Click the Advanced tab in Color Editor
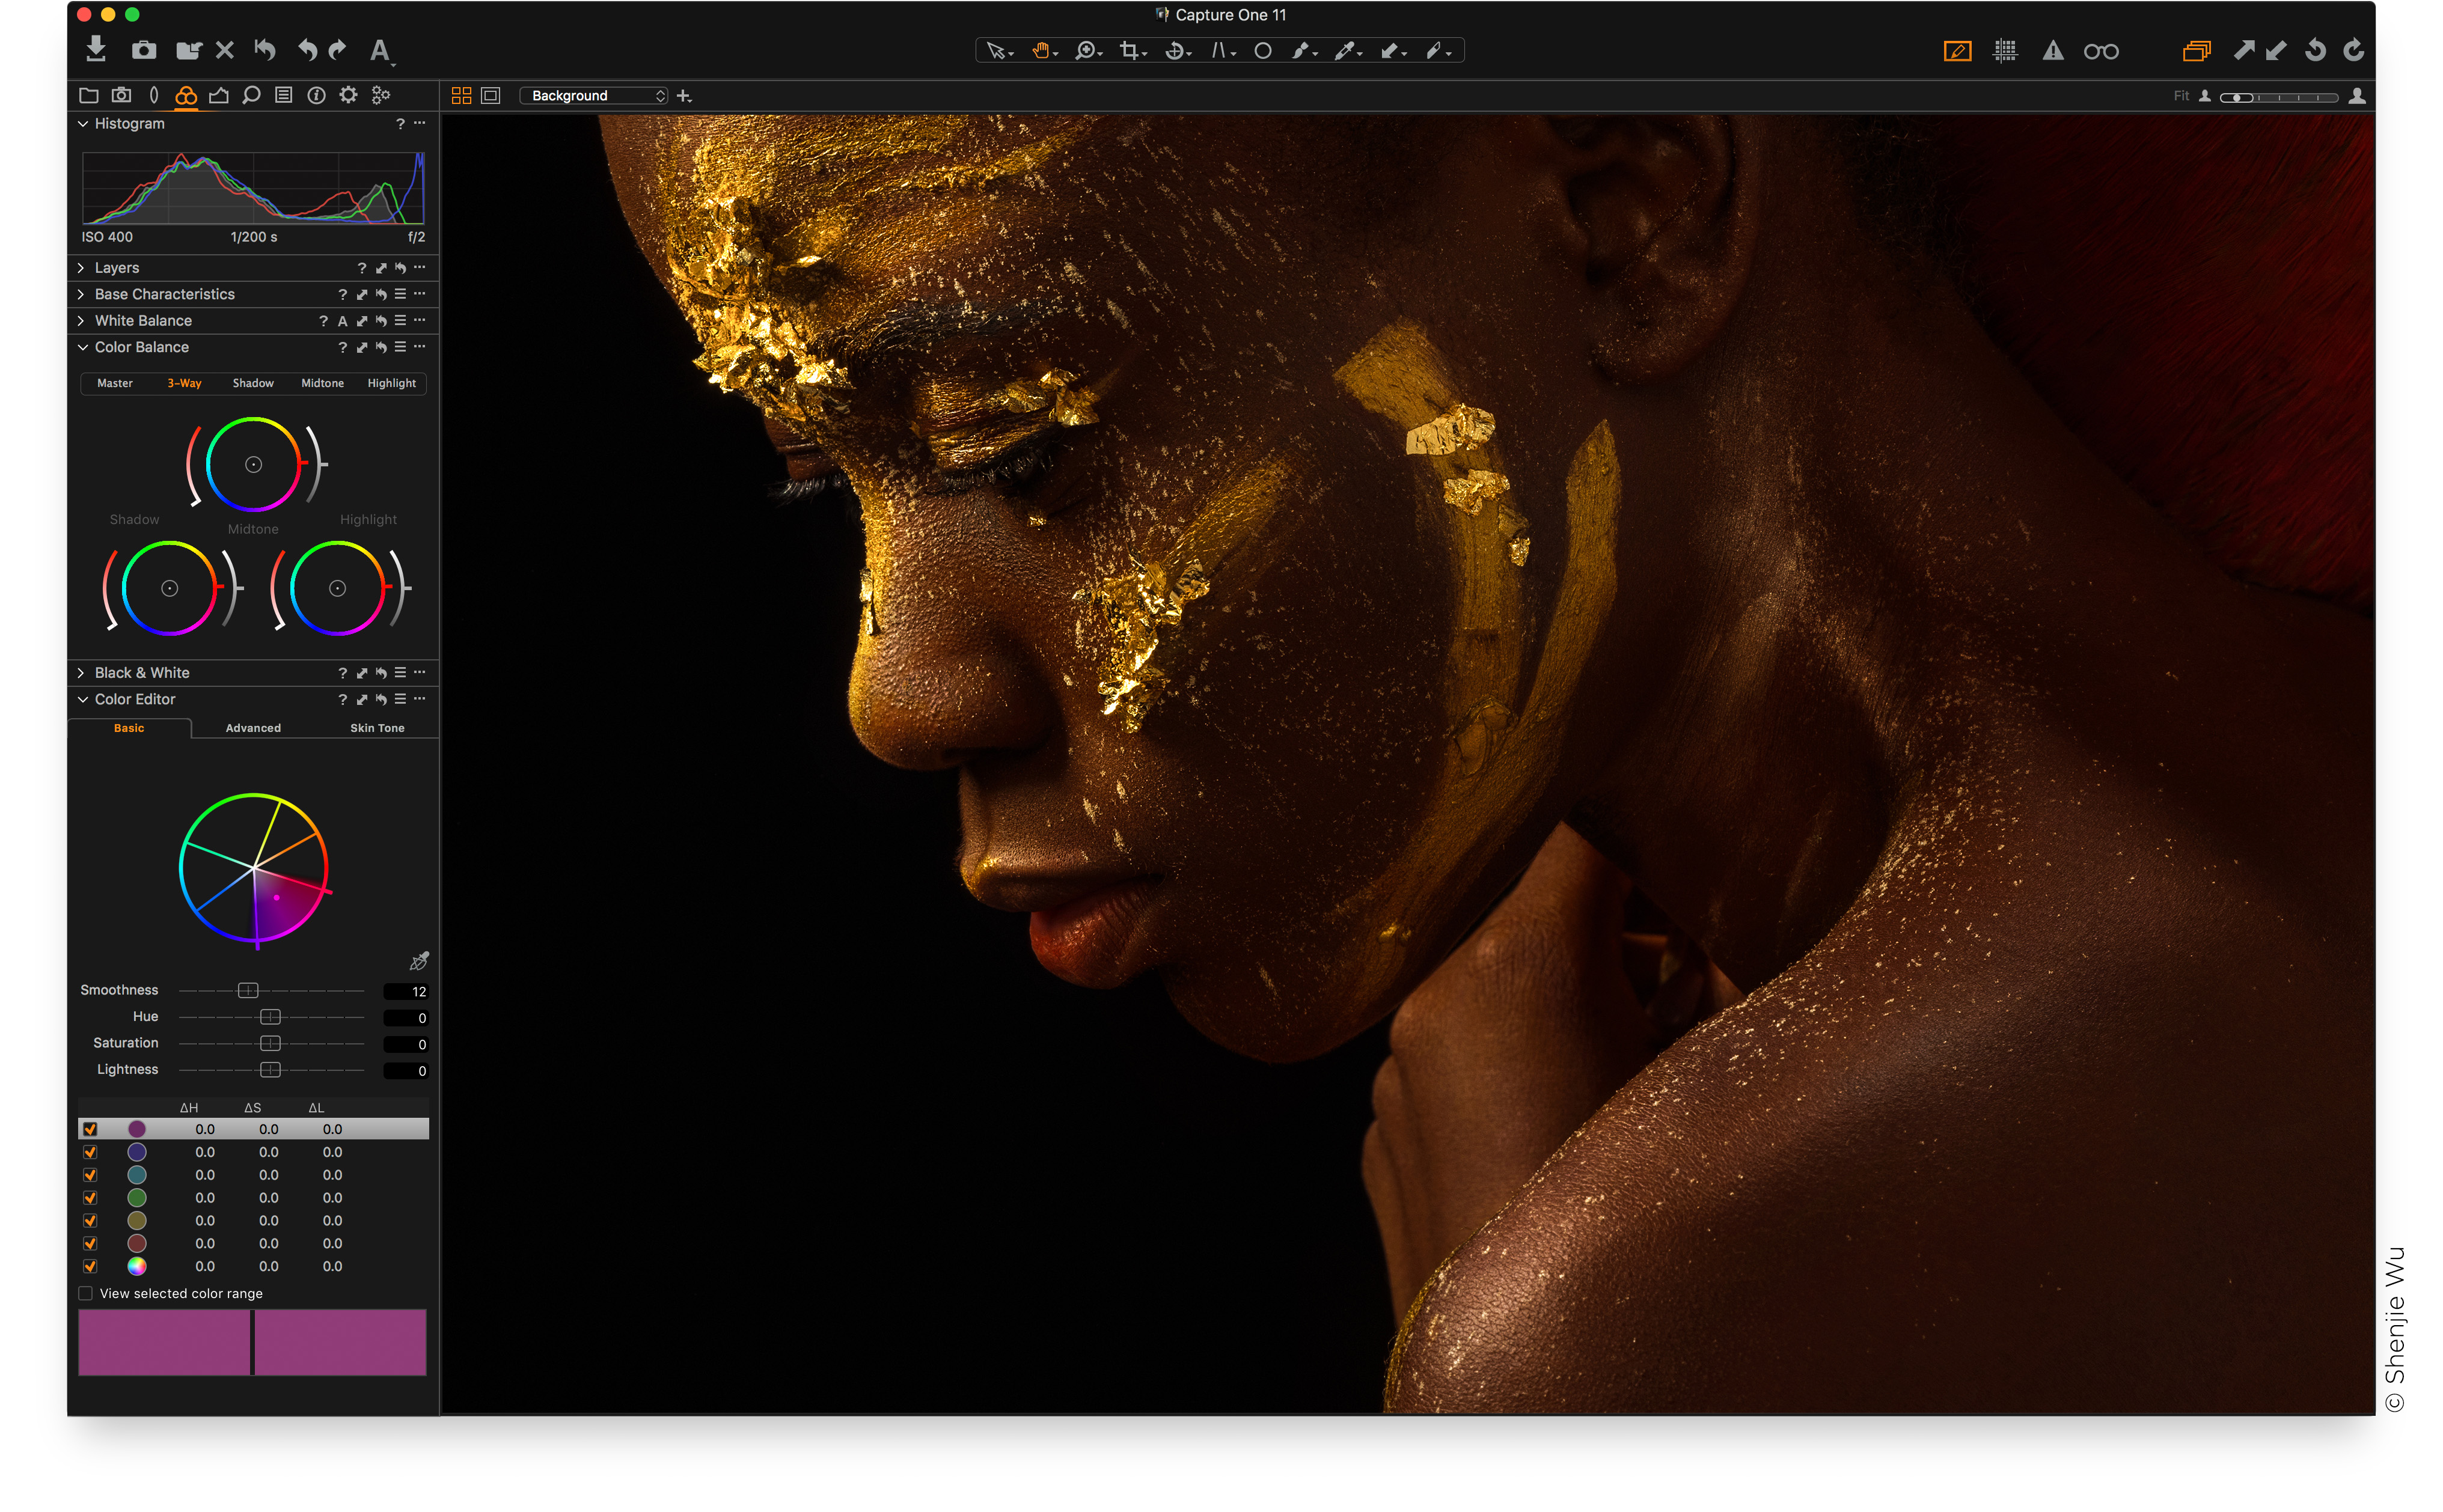 253,728
